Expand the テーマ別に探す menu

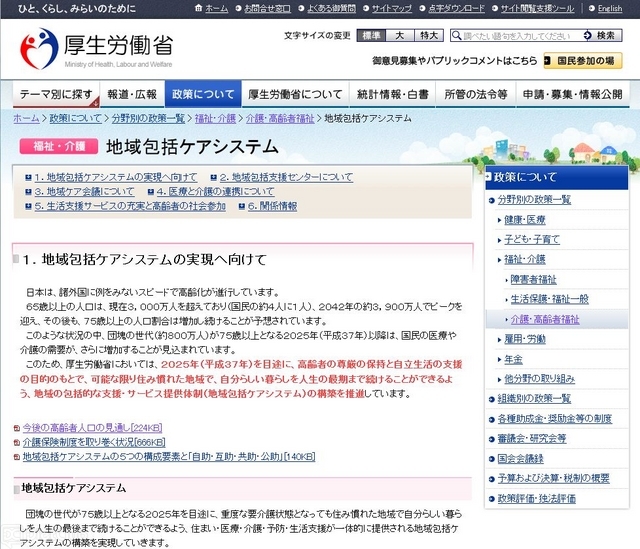[x=56, y=95]
